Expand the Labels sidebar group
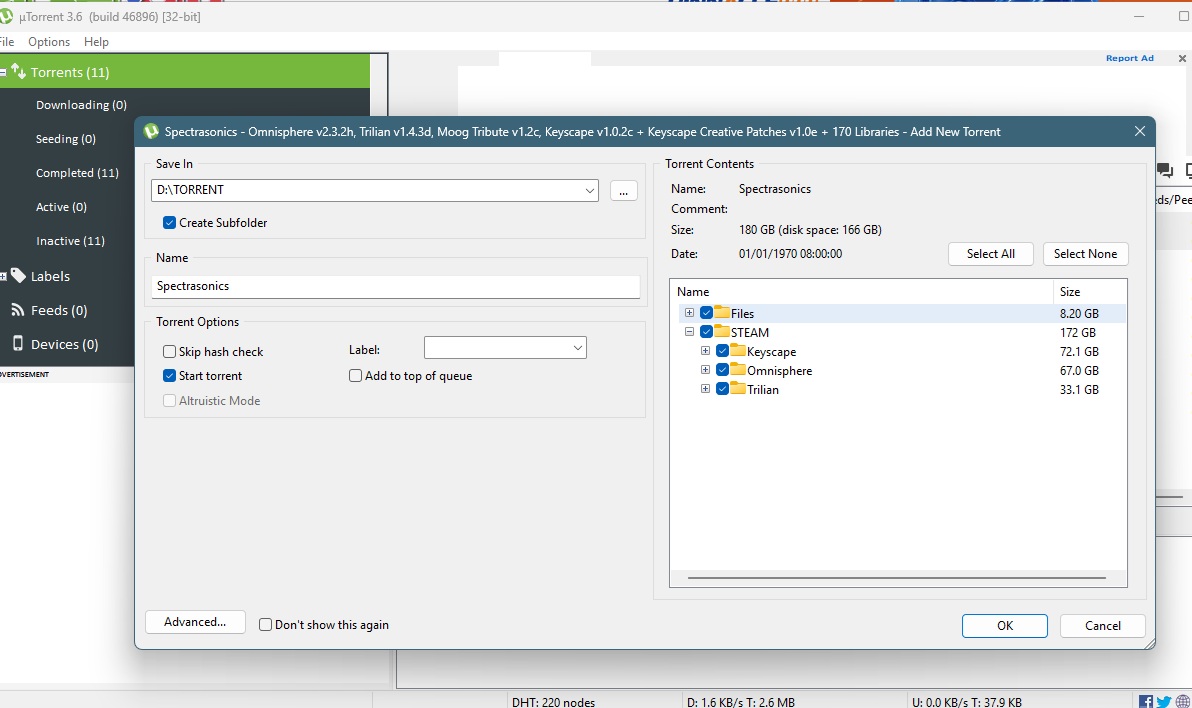1192x708 pixels. point(3,276)
